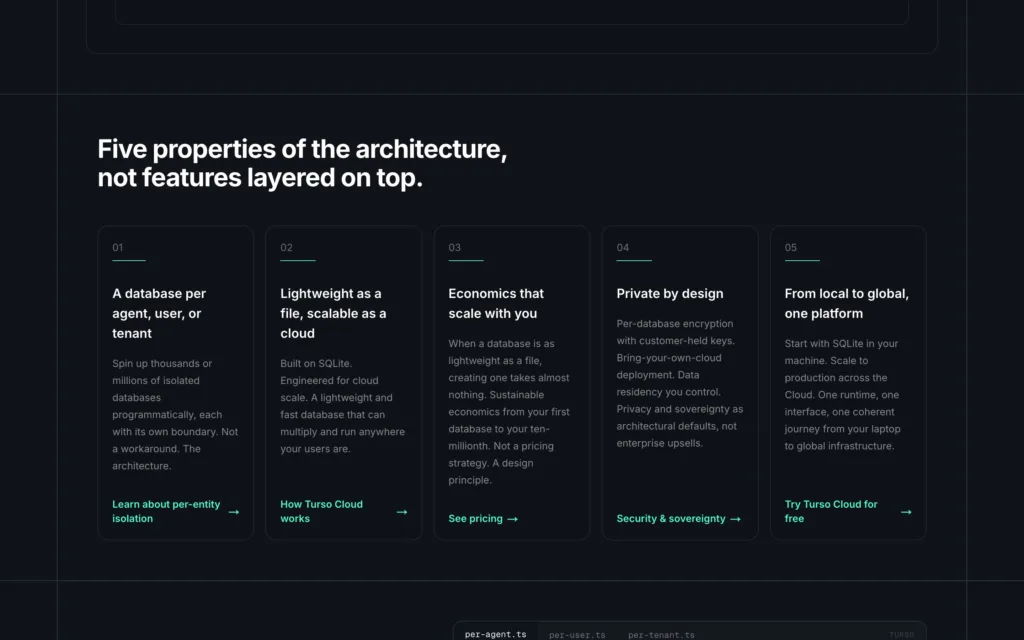Follow Try Turso Cloud for free link
The image size is (1024, 640).
(831, 511)
